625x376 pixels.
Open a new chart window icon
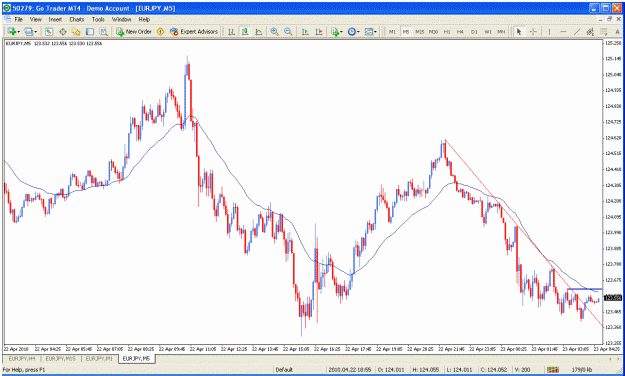[11, 31]
